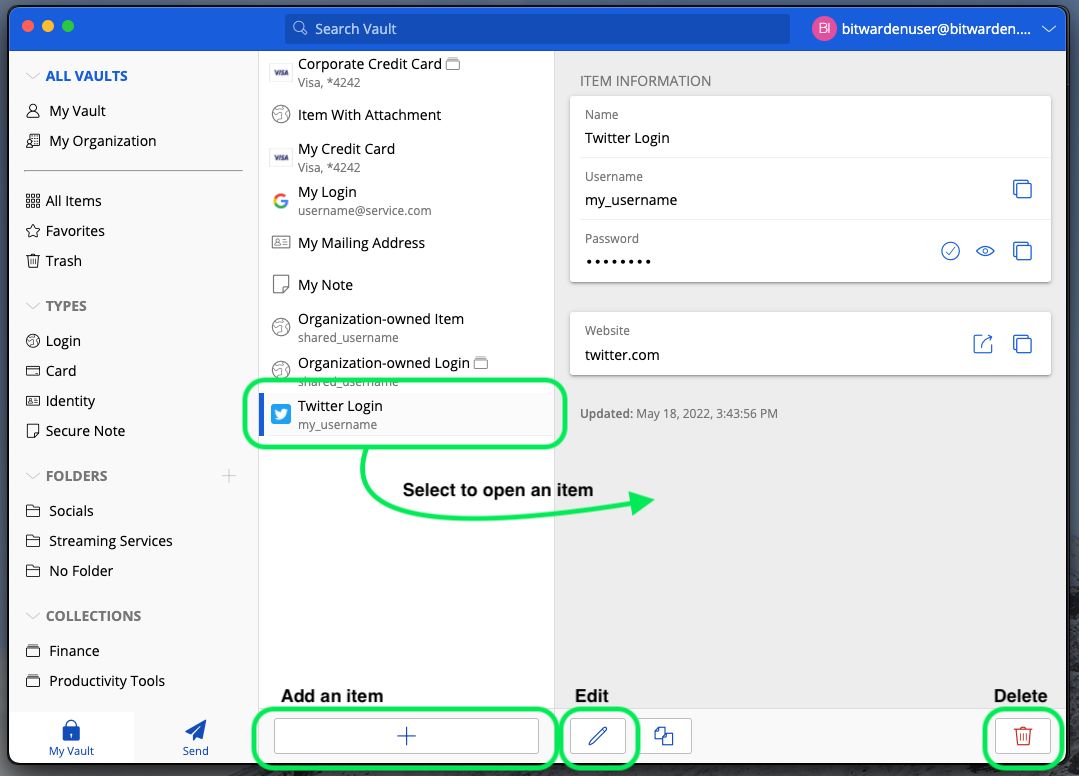Viewport: 1079px width, 776px height.
Task: Delete the Twitter Login item
Action: pyautogui.click(x=1023, y=736)
